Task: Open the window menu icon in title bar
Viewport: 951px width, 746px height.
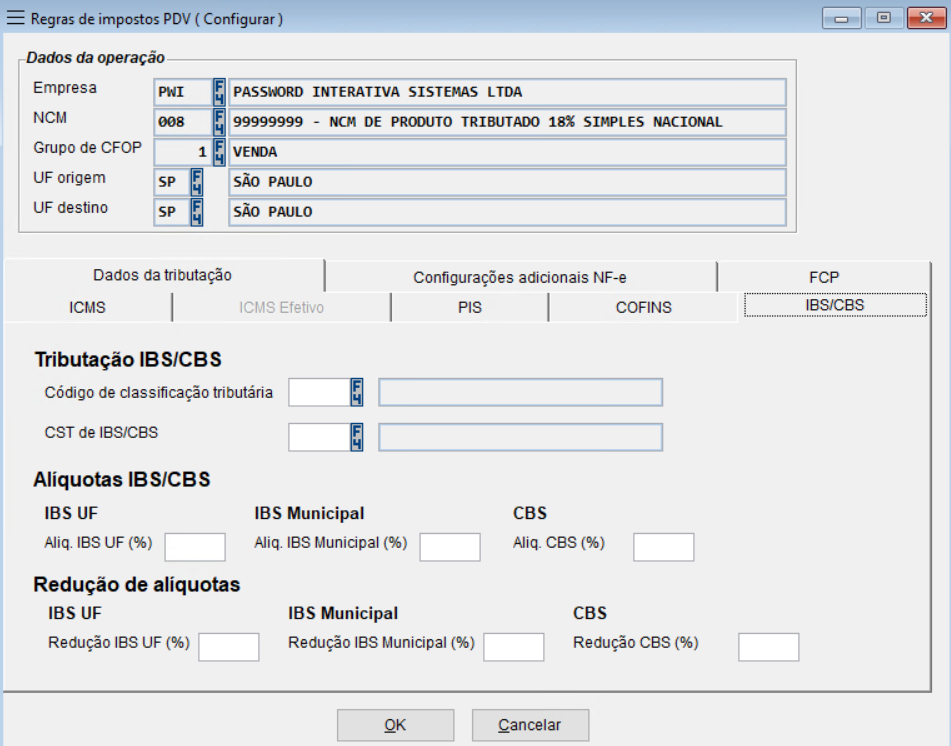Action: (16, 18)
